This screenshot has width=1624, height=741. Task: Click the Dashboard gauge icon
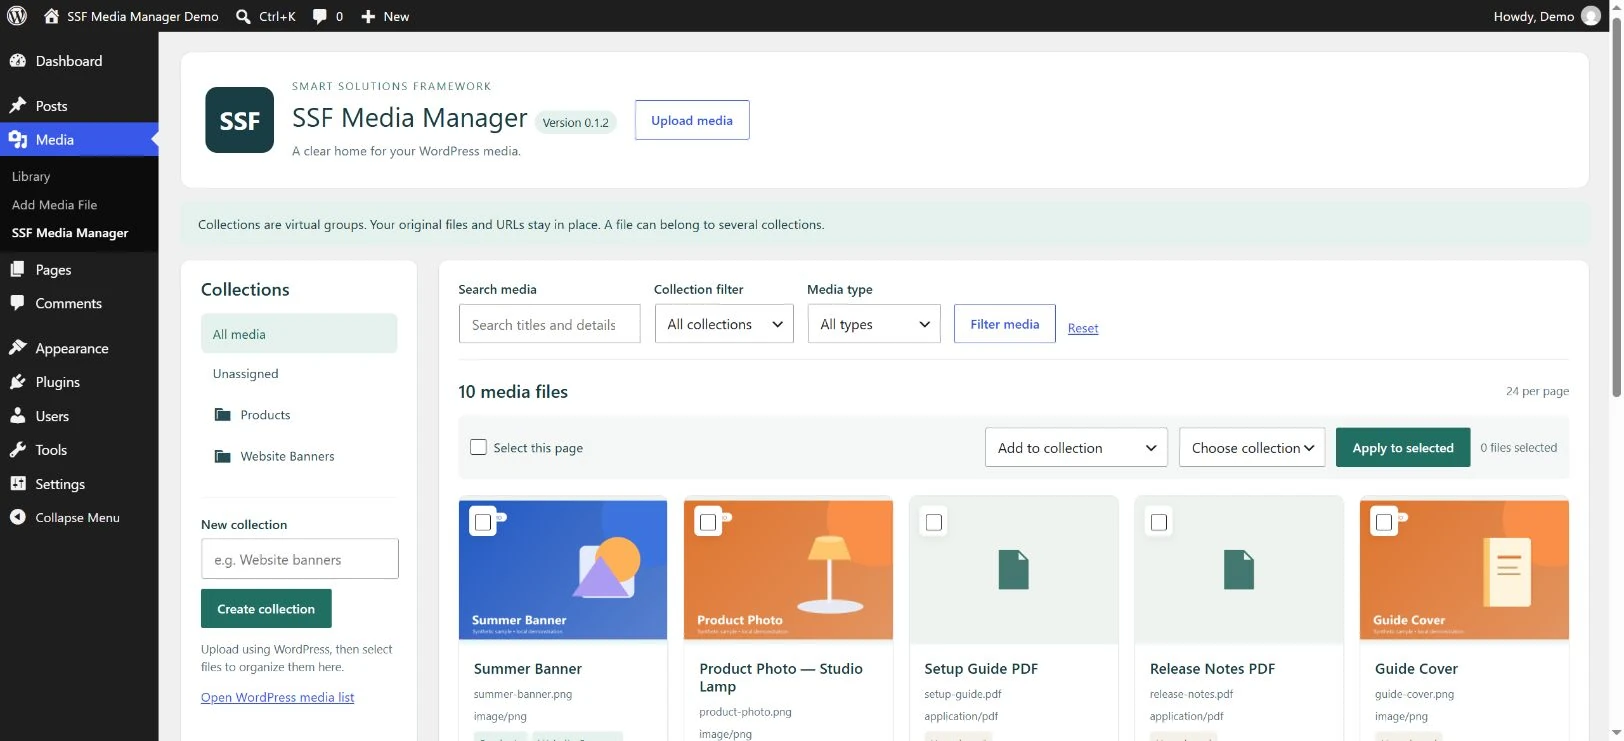(17, 61)
